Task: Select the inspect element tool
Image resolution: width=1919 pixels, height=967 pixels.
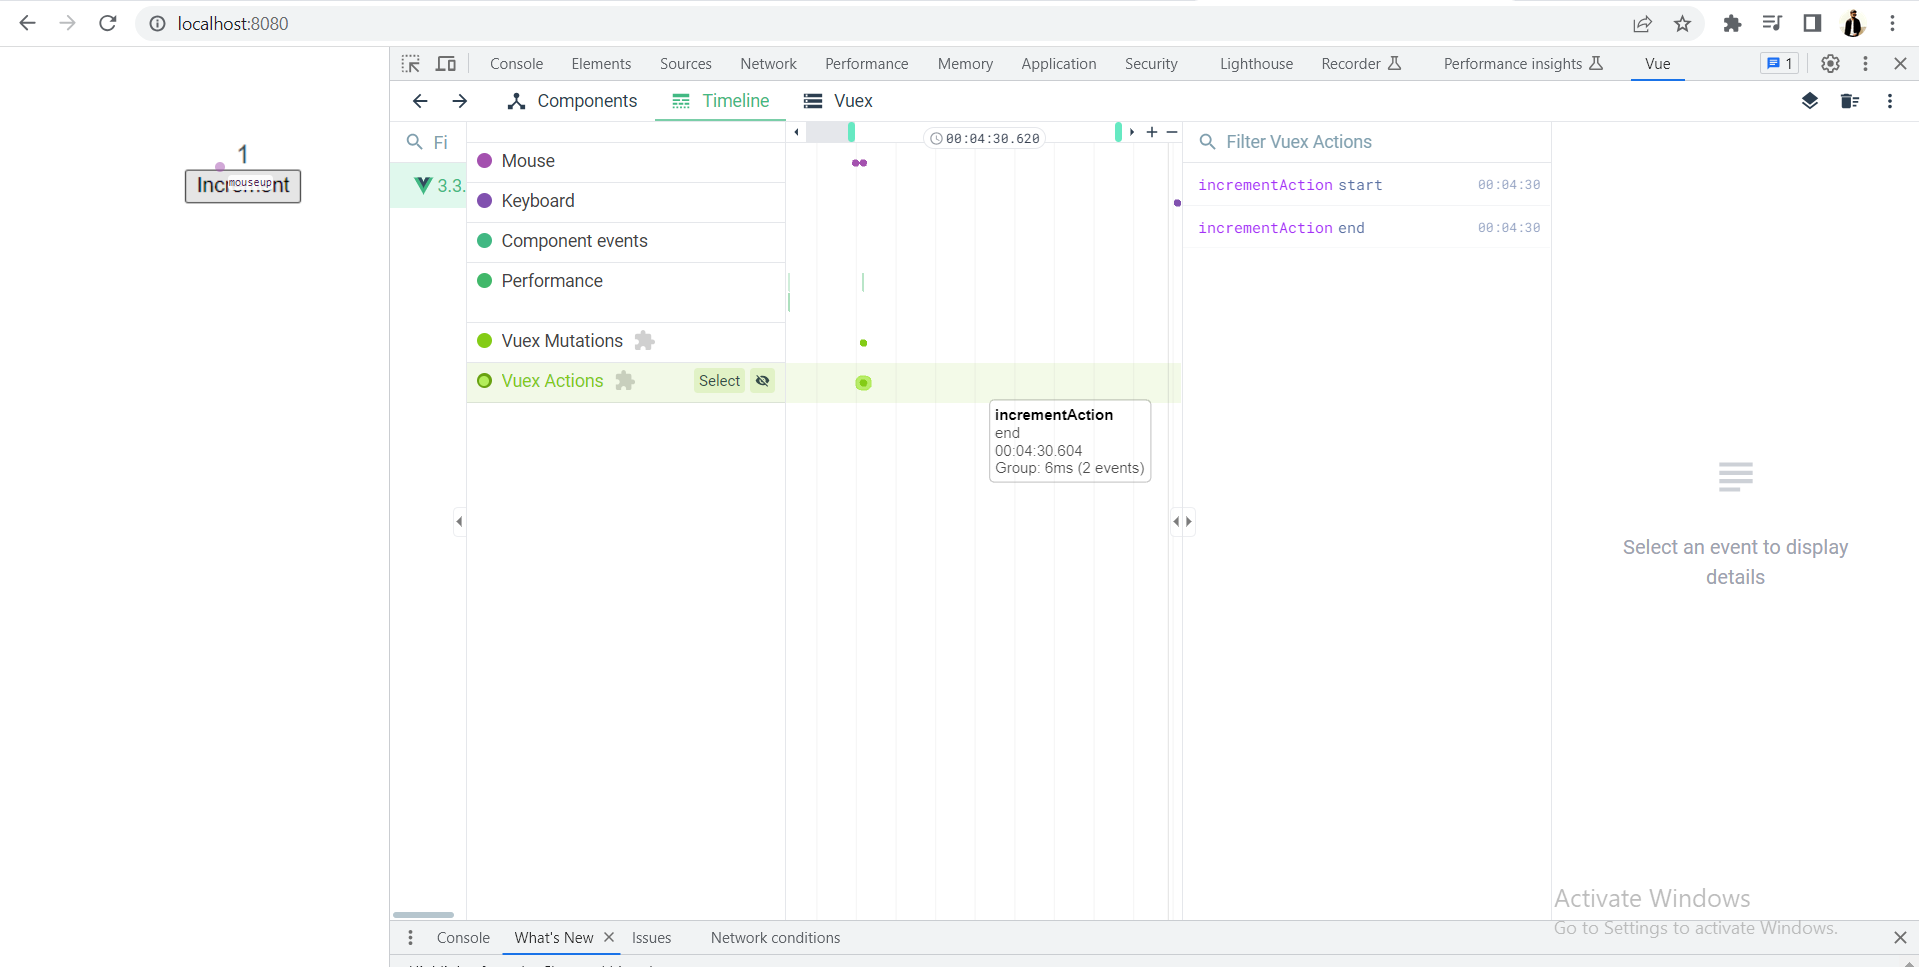Action: 410,63
